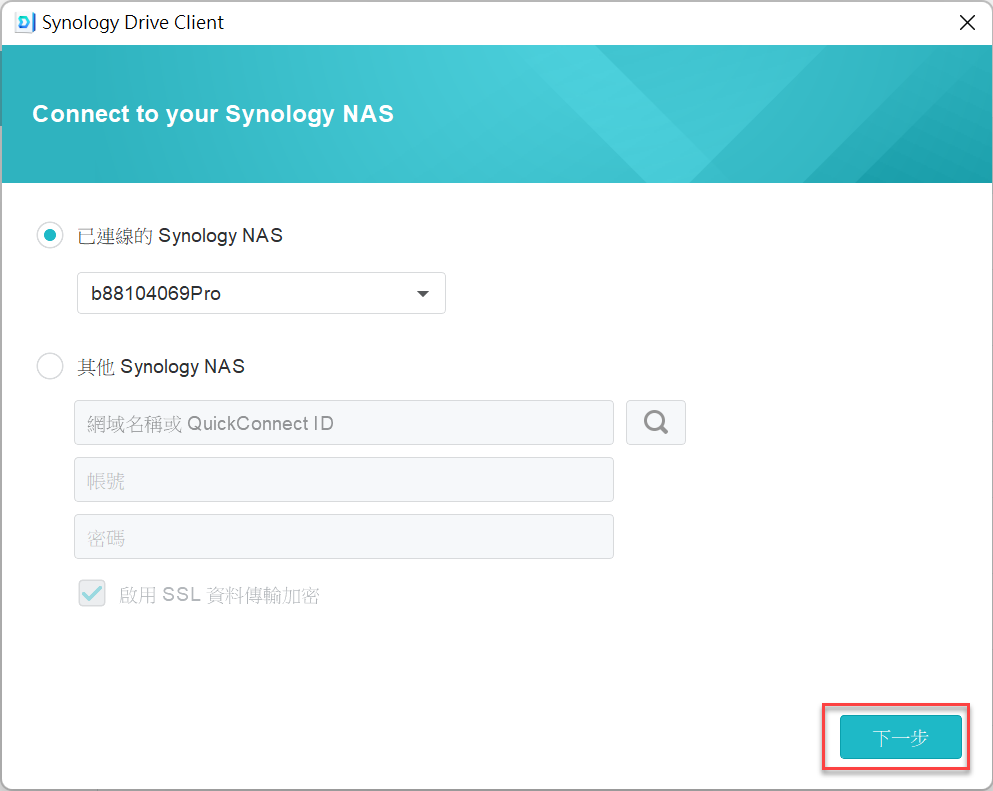This screenshot has width=993, height=791.
Task: Click the 帳號 input field
Action: click(344, 479)
